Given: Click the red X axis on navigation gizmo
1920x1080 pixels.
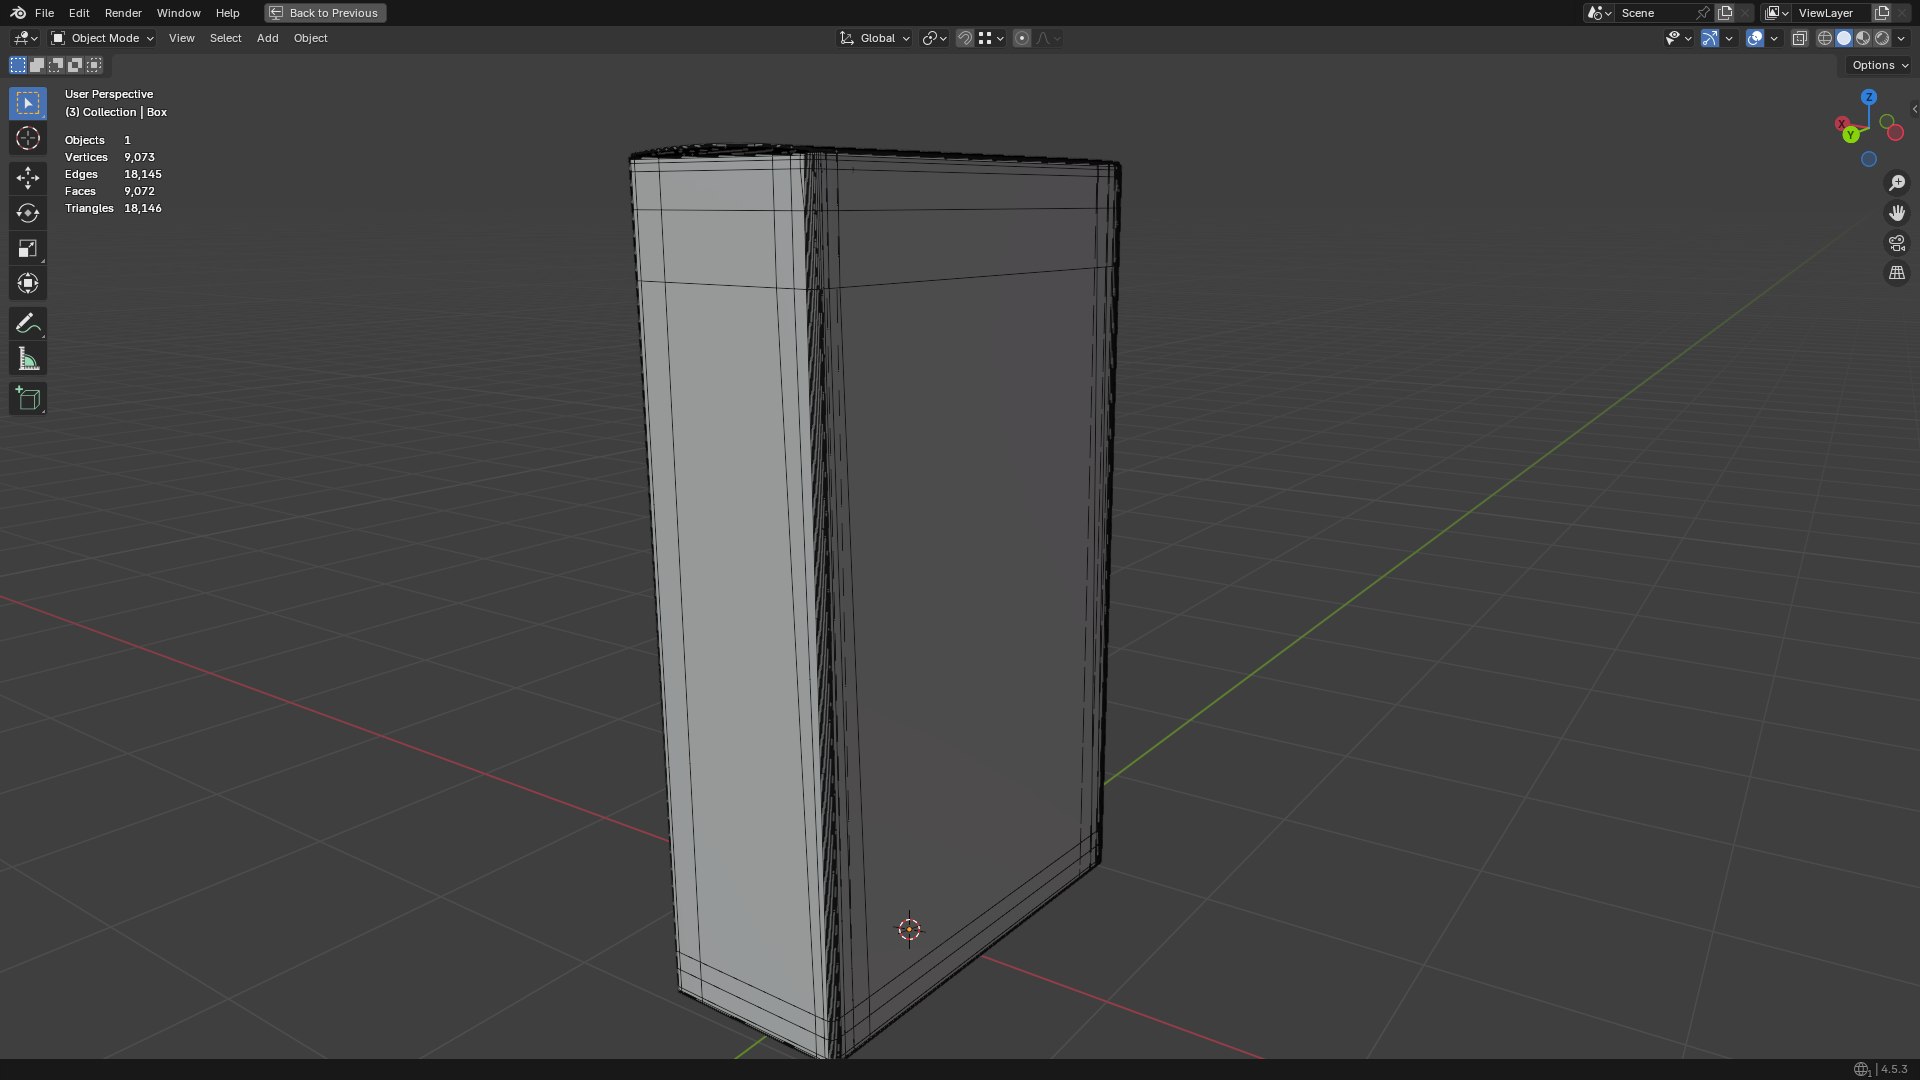Looking at the screenshot, I should pyautogui.click(x=1841, y=124).
